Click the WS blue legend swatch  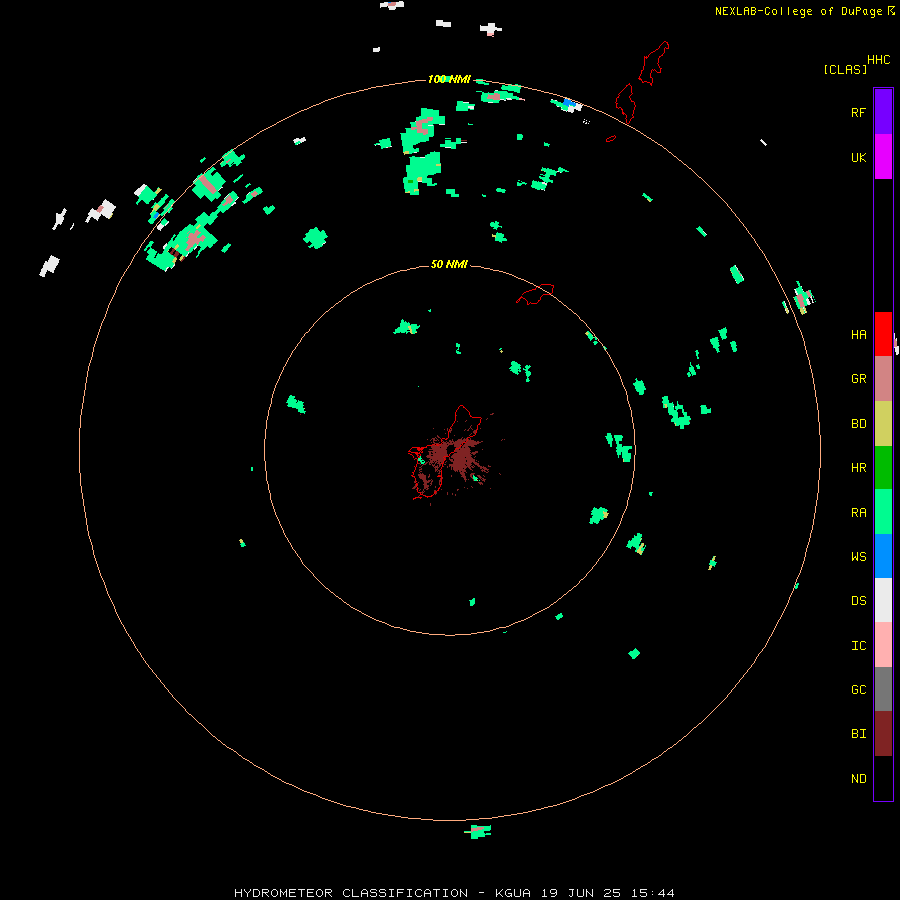pyautogui.click(x=883, y=556)
